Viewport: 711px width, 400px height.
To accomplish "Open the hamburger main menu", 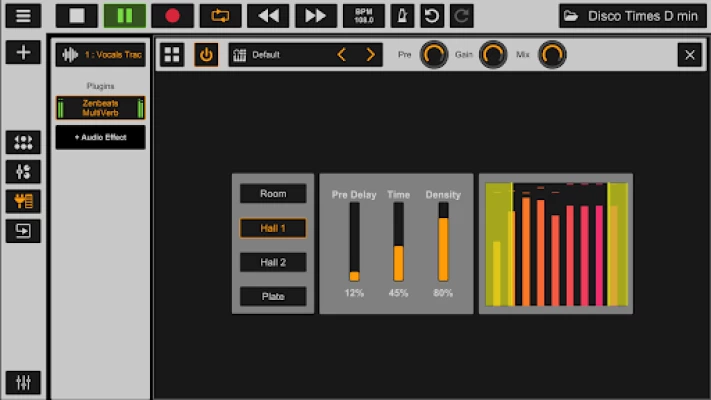I will pyautogui.click(x=22, y=15).
